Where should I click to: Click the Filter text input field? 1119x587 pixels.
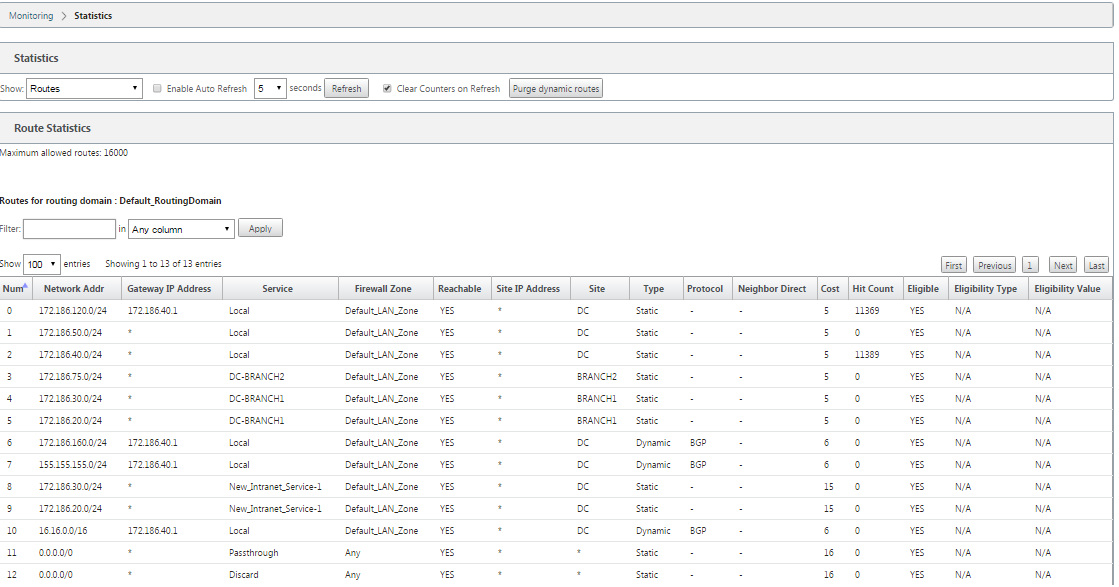pyautogui.click(x=69, y=229)
